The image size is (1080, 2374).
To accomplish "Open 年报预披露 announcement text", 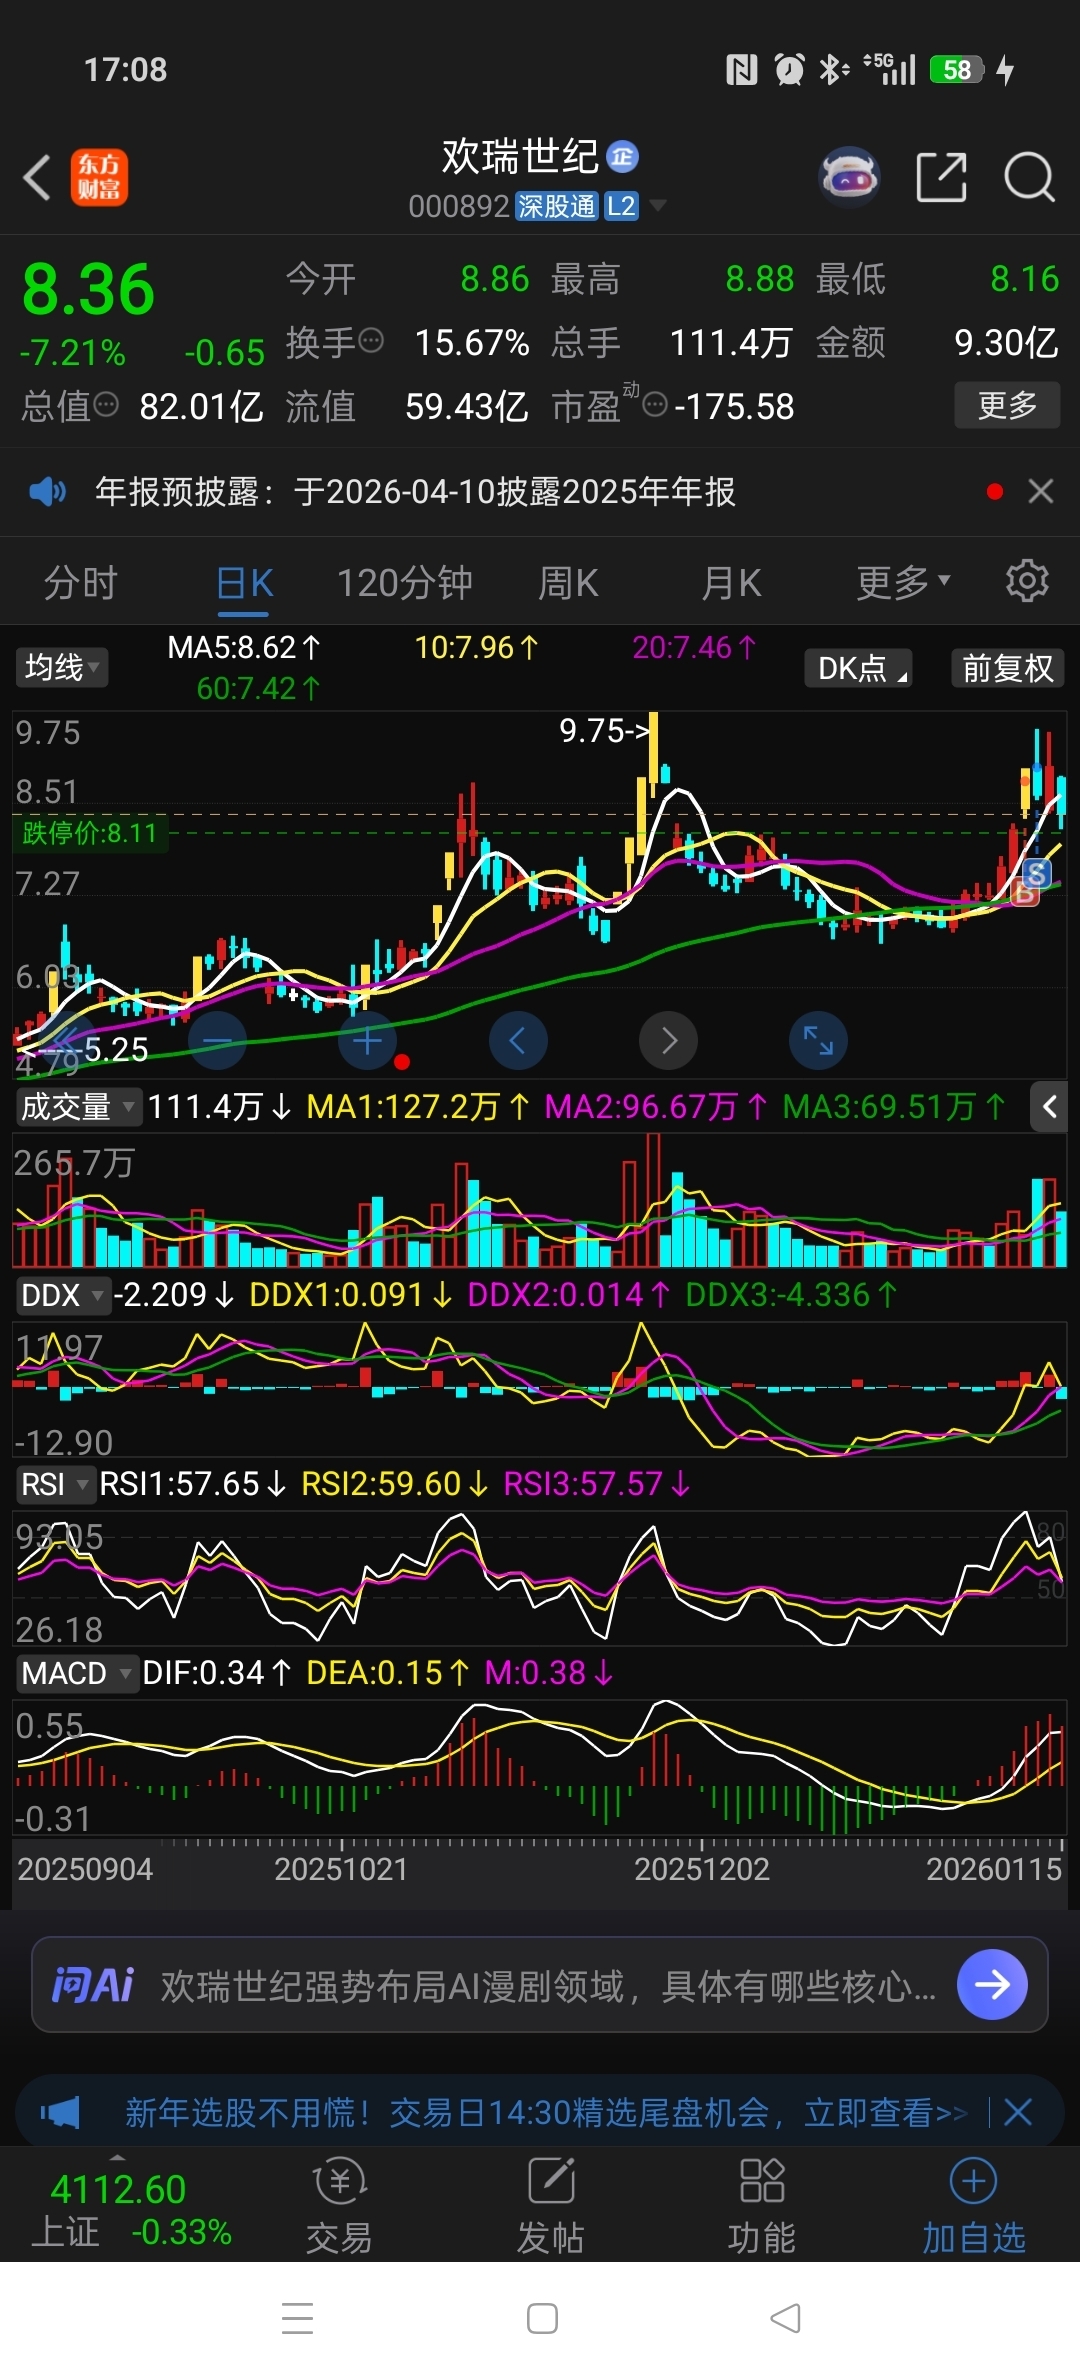I will point(415,491).
